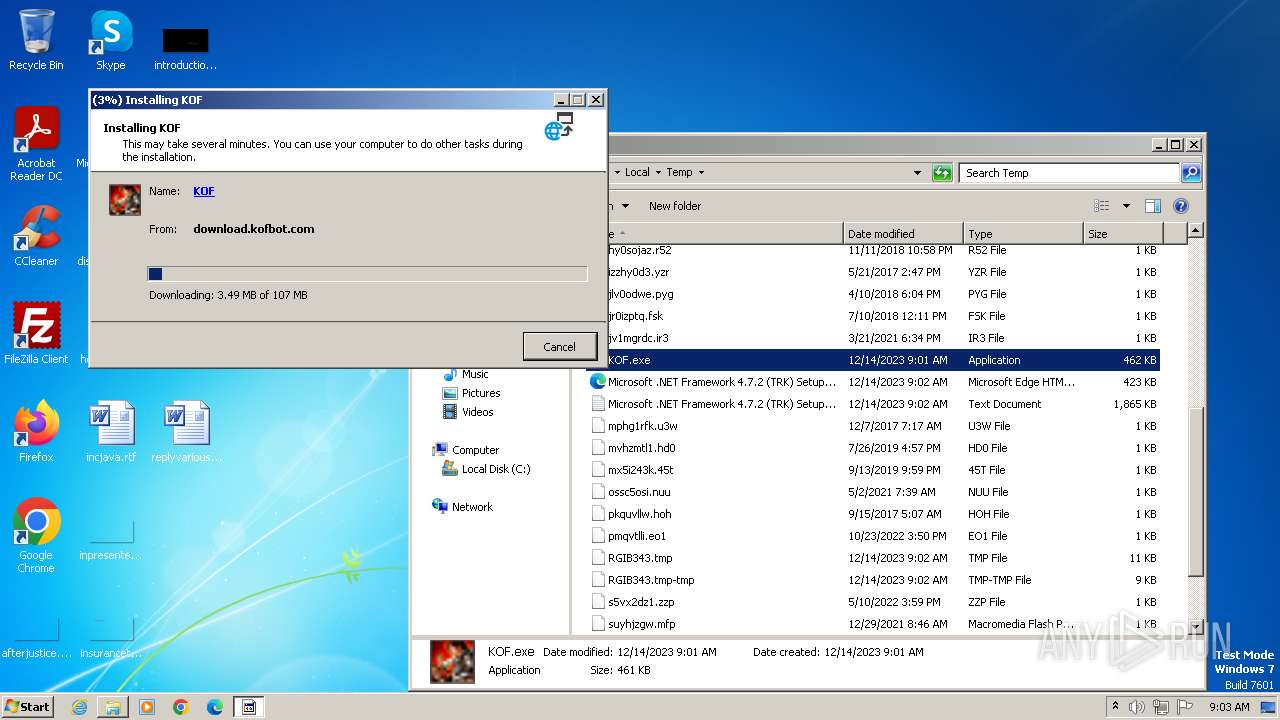Change view layout icon in Explorer

pyautogui.click(x=1101, y=206)
